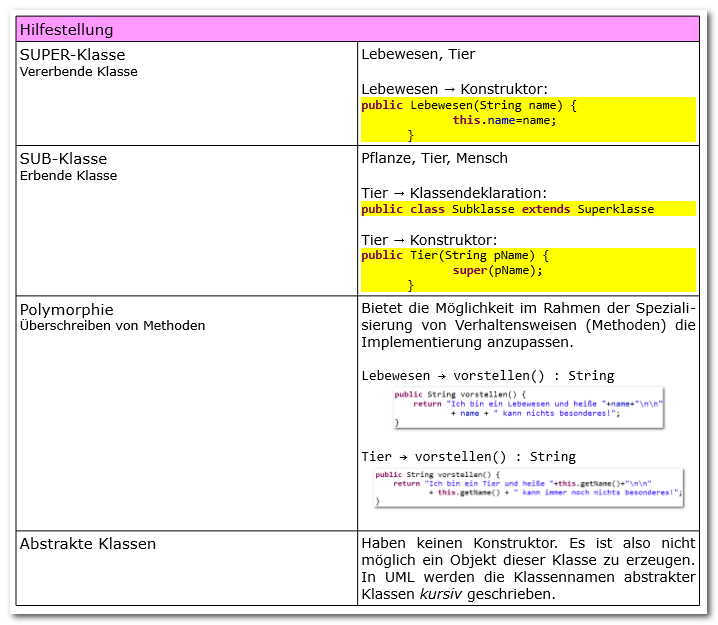Open the Lebewesen vorstellen() code snippet image
This screenshot has height=625, width=718.
(528, 408)
